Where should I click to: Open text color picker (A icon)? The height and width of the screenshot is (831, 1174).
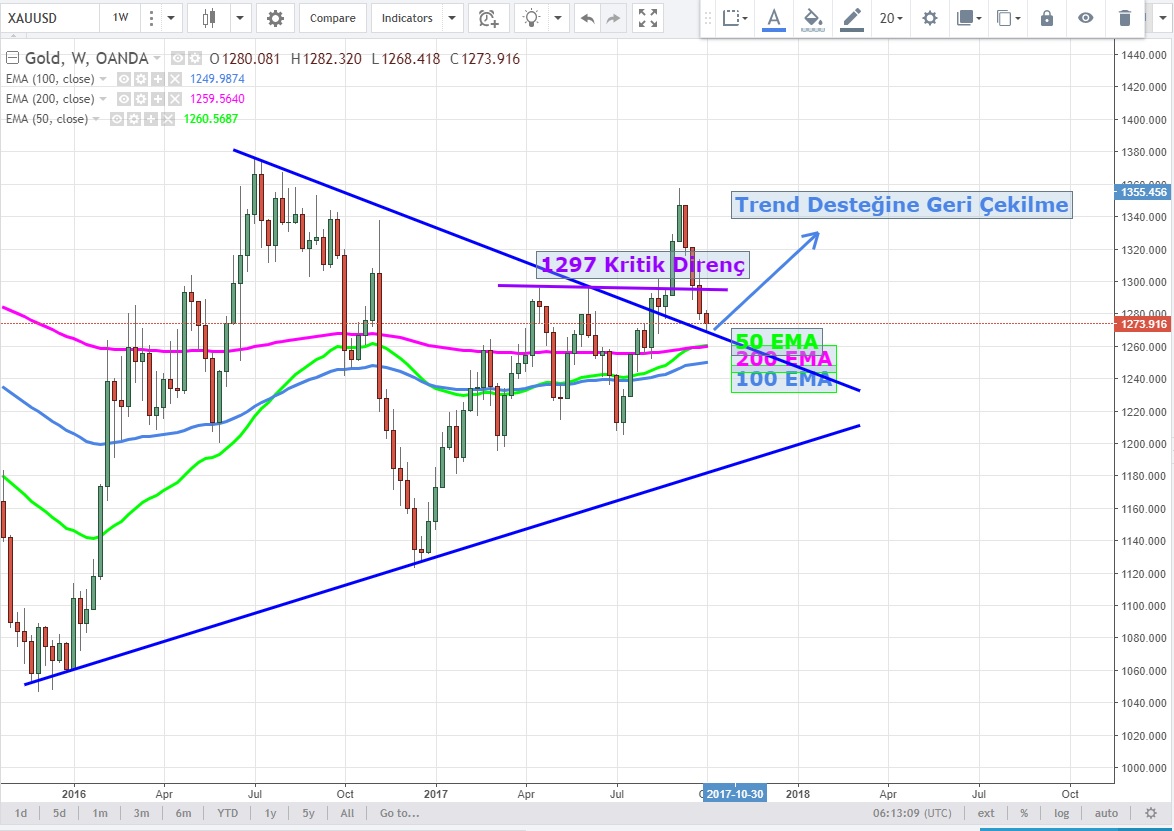point(773,18)
